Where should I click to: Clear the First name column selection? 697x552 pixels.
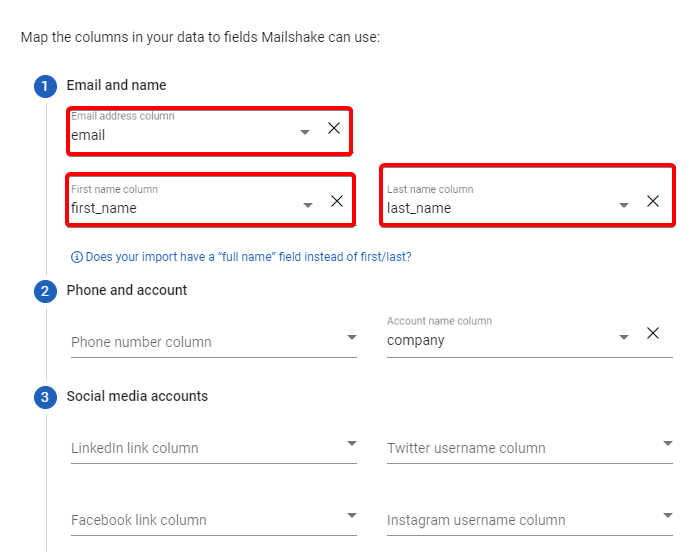(x=337, y=201)
